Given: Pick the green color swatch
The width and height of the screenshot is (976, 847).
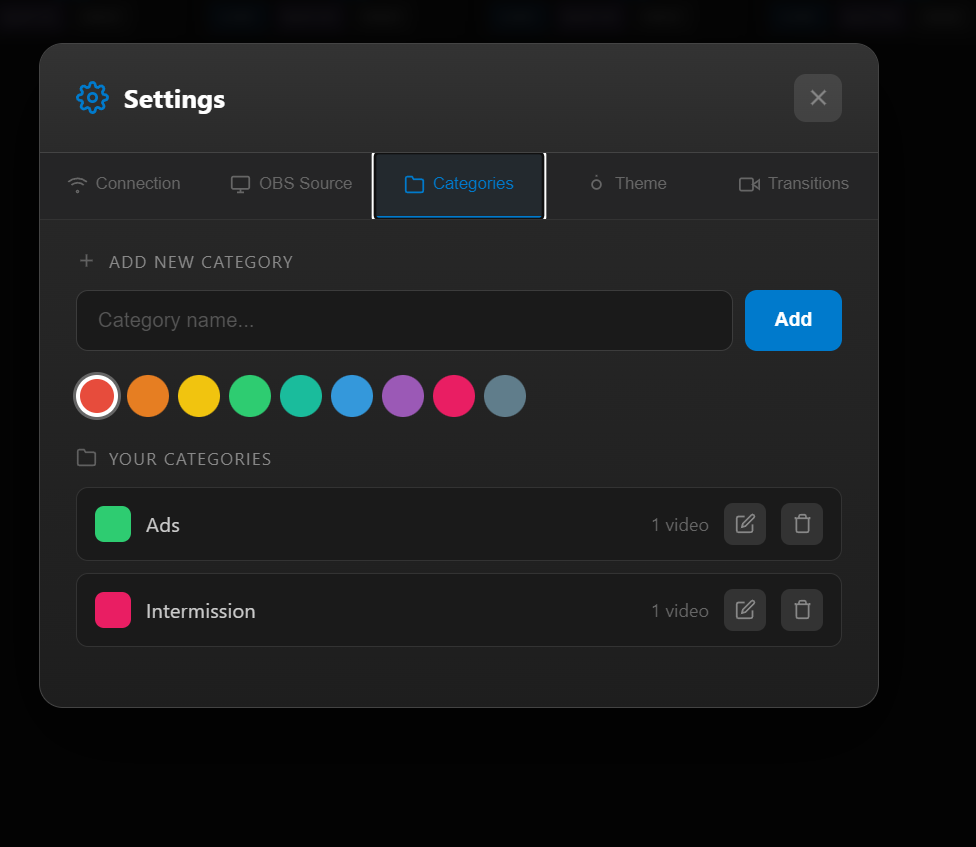Looking at the screenshot, I should coord(250,396).
